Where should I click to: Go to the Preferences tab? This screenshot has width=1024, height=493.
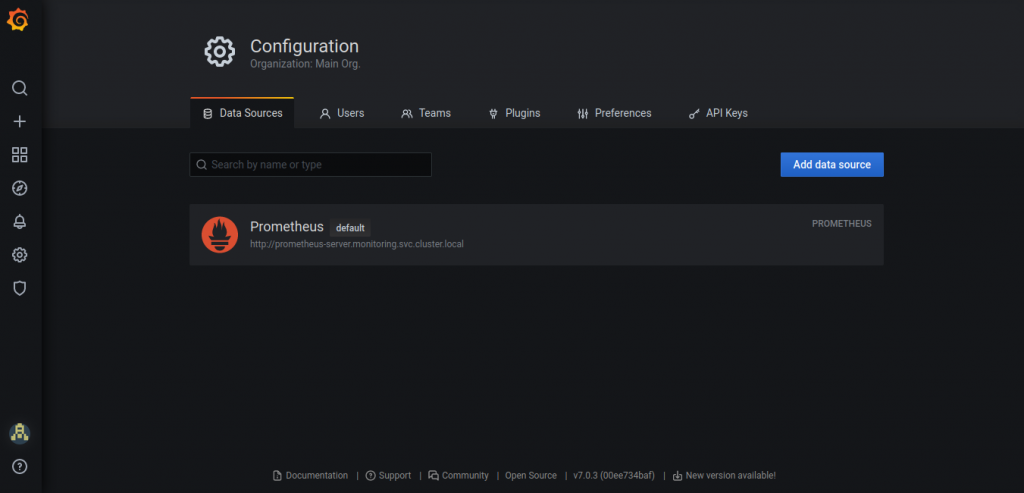613,113
